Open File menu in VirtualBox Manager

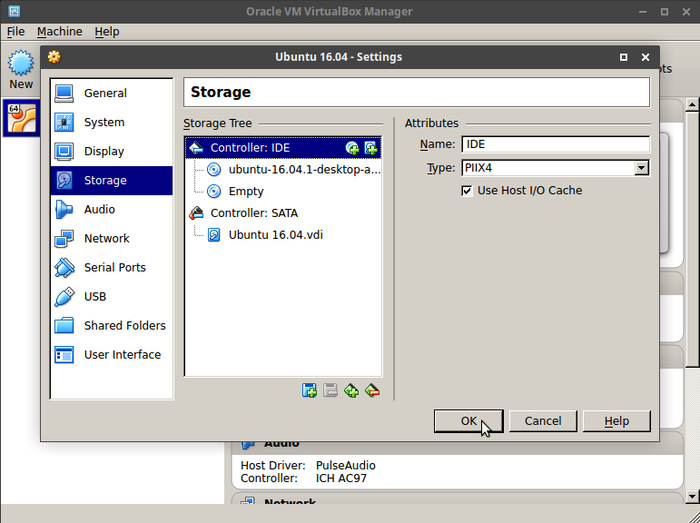click(16, 32)
